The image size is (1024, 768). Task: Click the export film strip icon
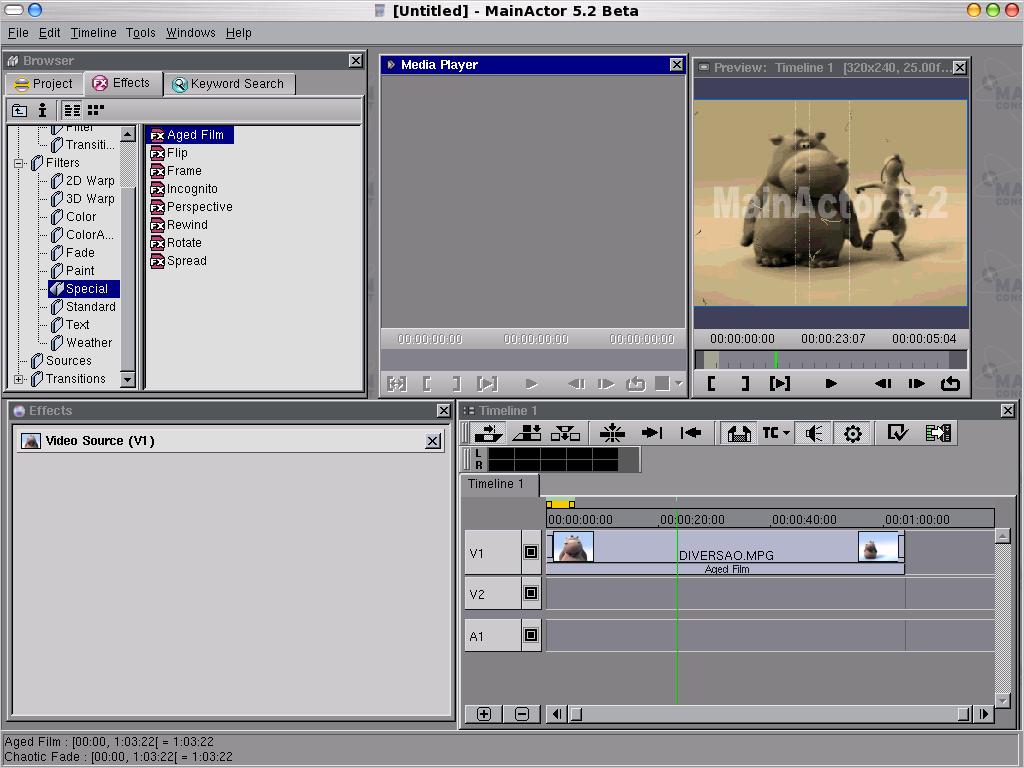click(938, 433)
